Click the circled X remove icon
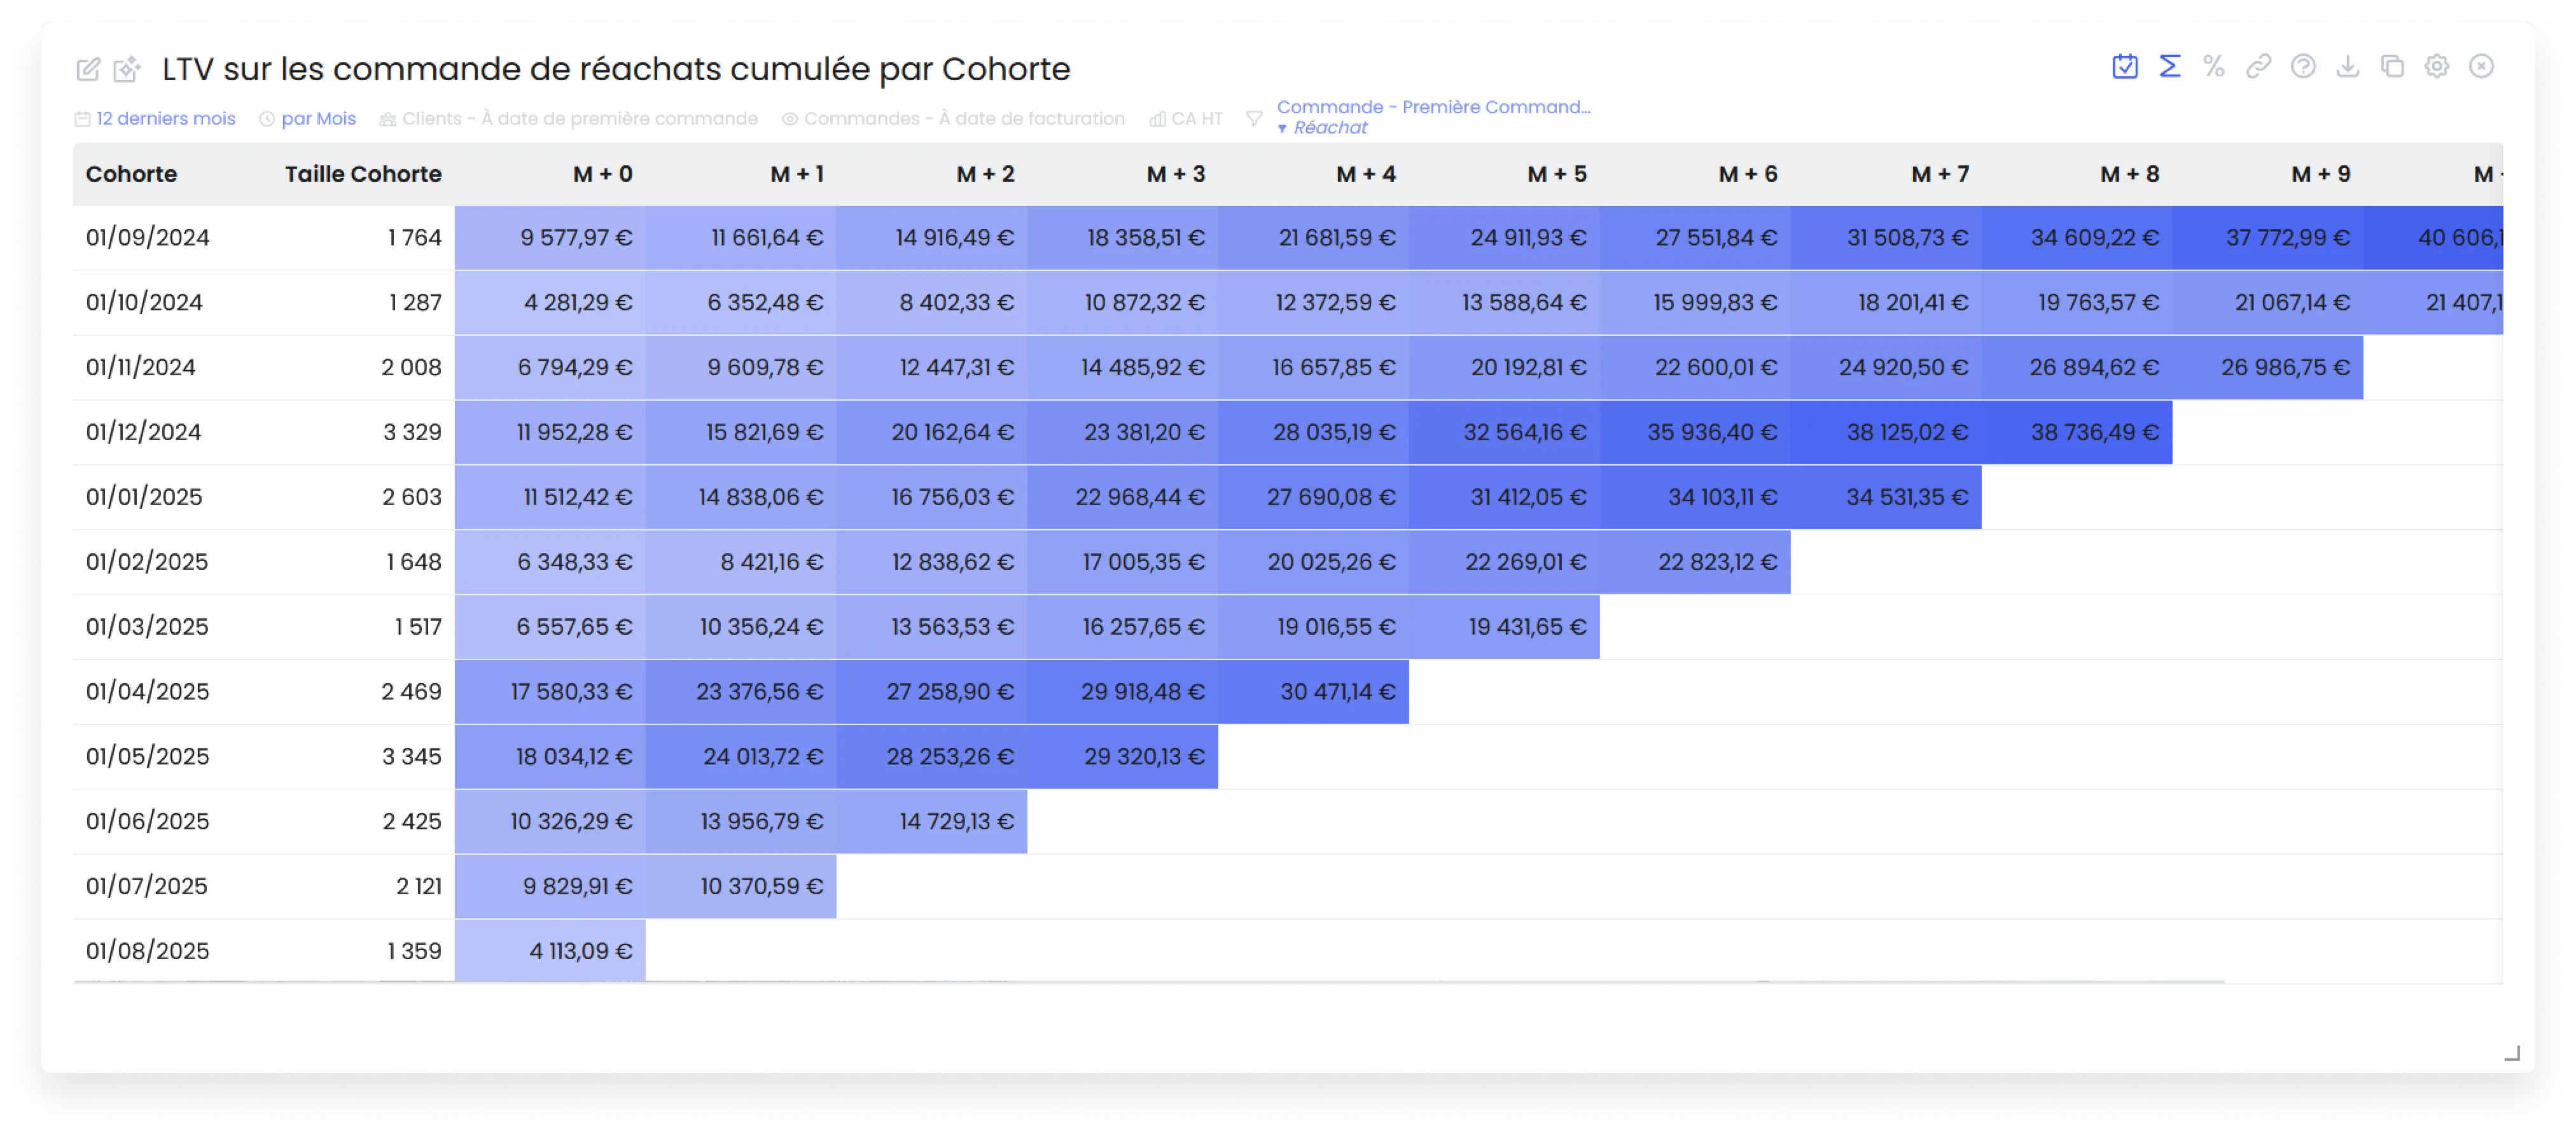Viewport: 2576px width, 1134px height. (x=2482, y=67)
